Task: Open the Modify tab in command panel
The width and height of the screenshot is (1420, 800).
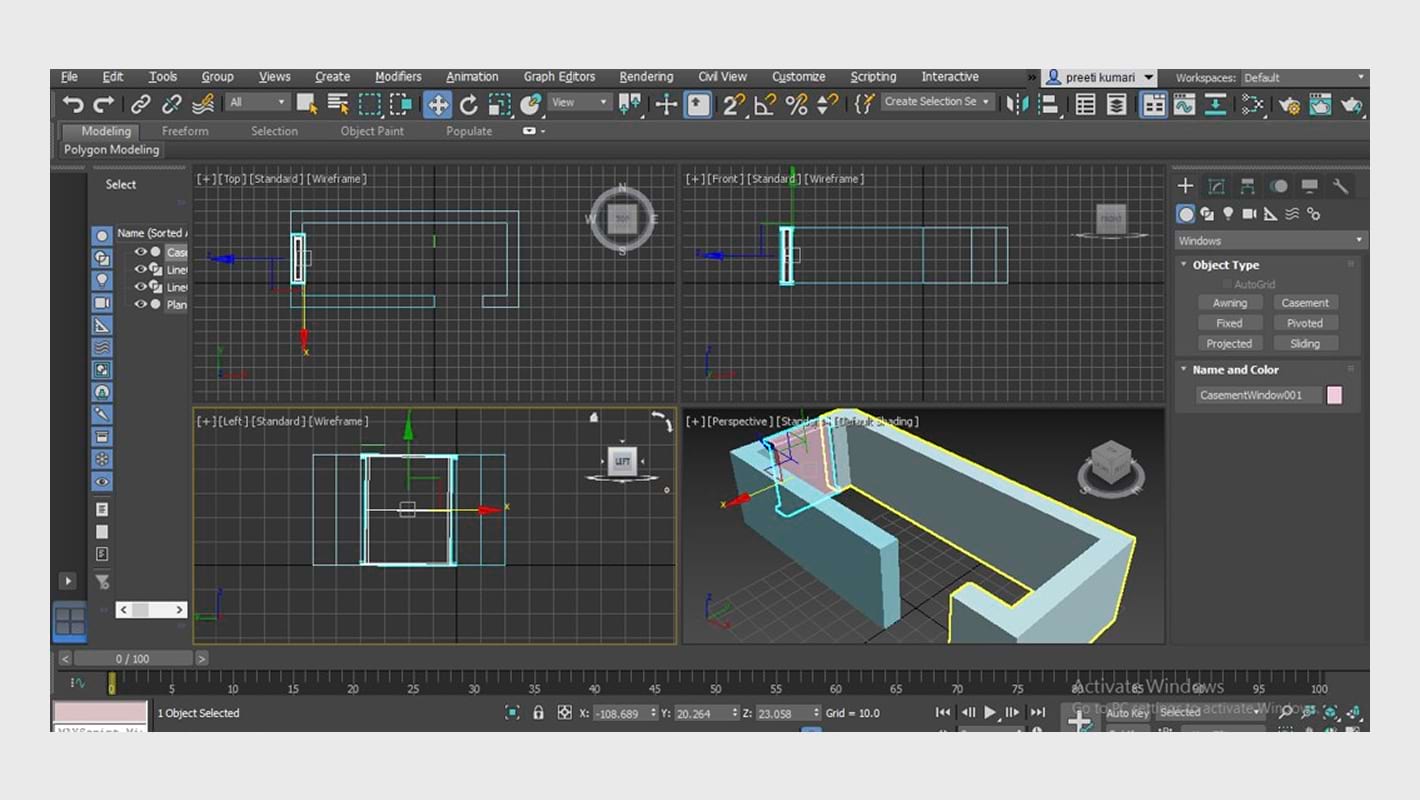Action: pyautogui.click(x=1216, y=186)
